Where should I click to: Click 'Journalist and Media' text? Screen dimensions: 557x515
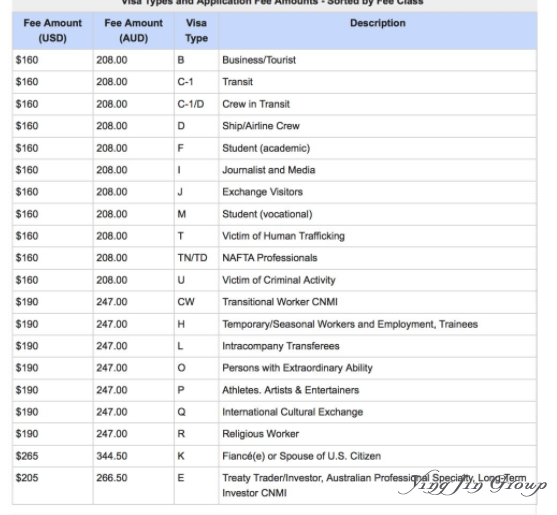coord(269,170)
